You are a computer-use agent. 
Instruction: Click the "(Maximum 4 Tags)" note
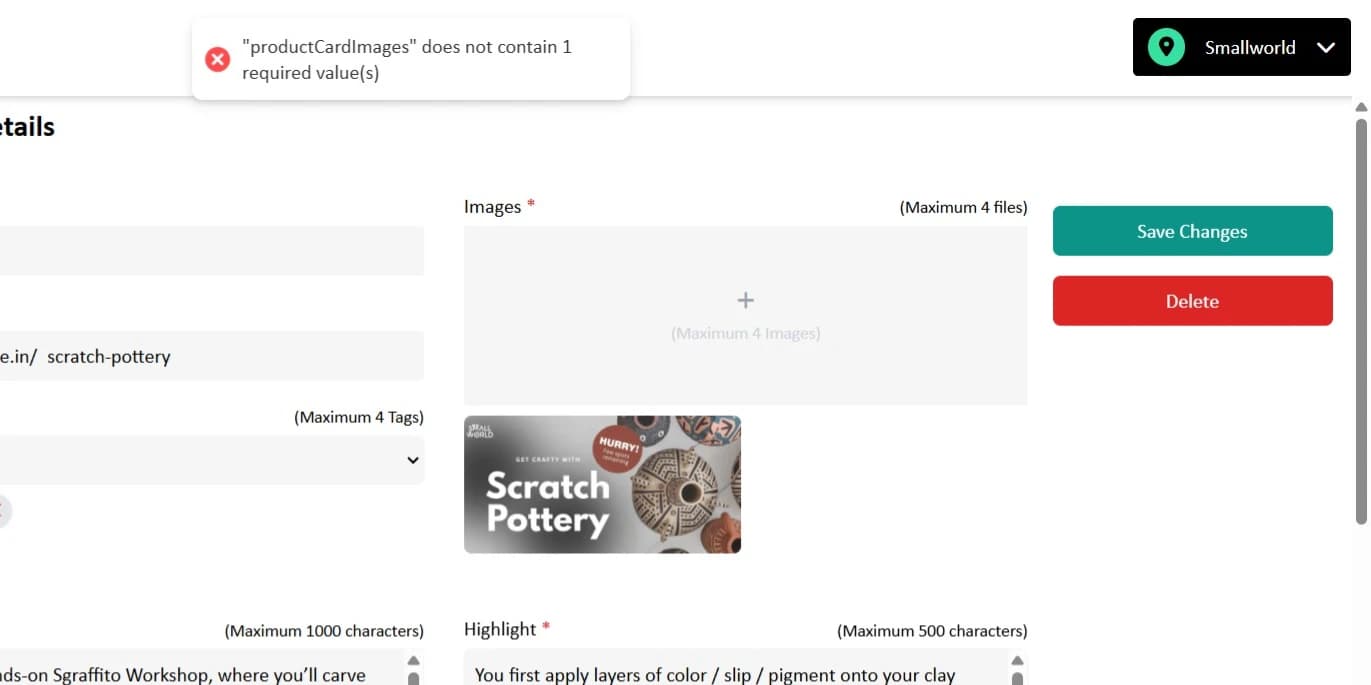pos(359,417)
